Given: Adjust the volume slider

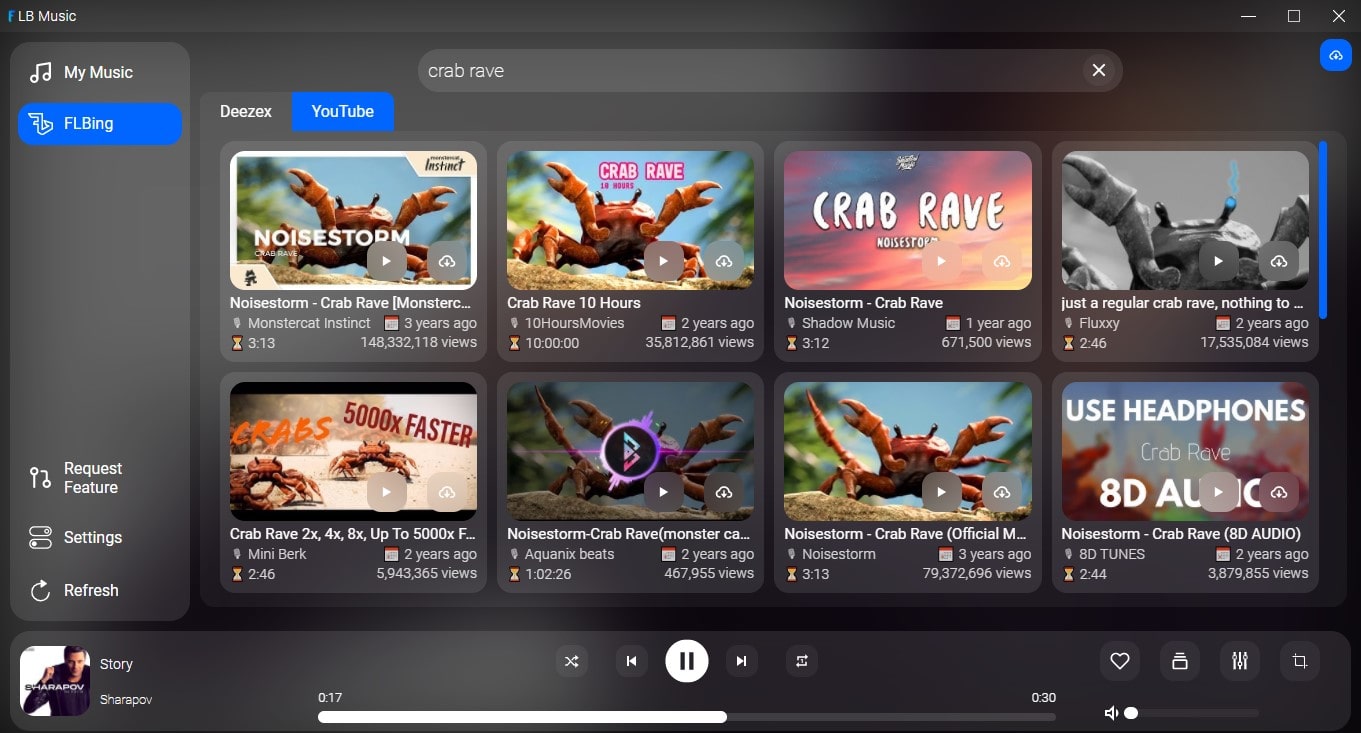Looking at the screenshot, I should [1192, 713].
